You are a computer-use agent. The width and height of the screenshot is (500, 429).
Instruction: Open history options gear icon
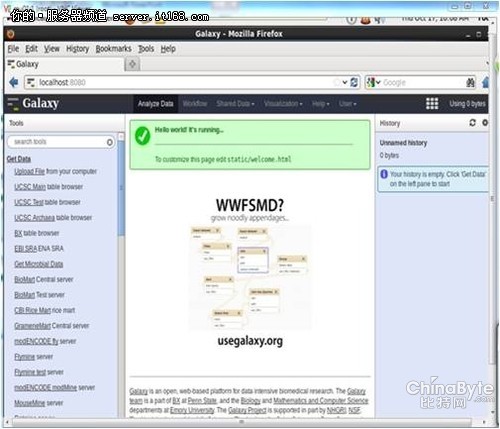coord(485,123)
